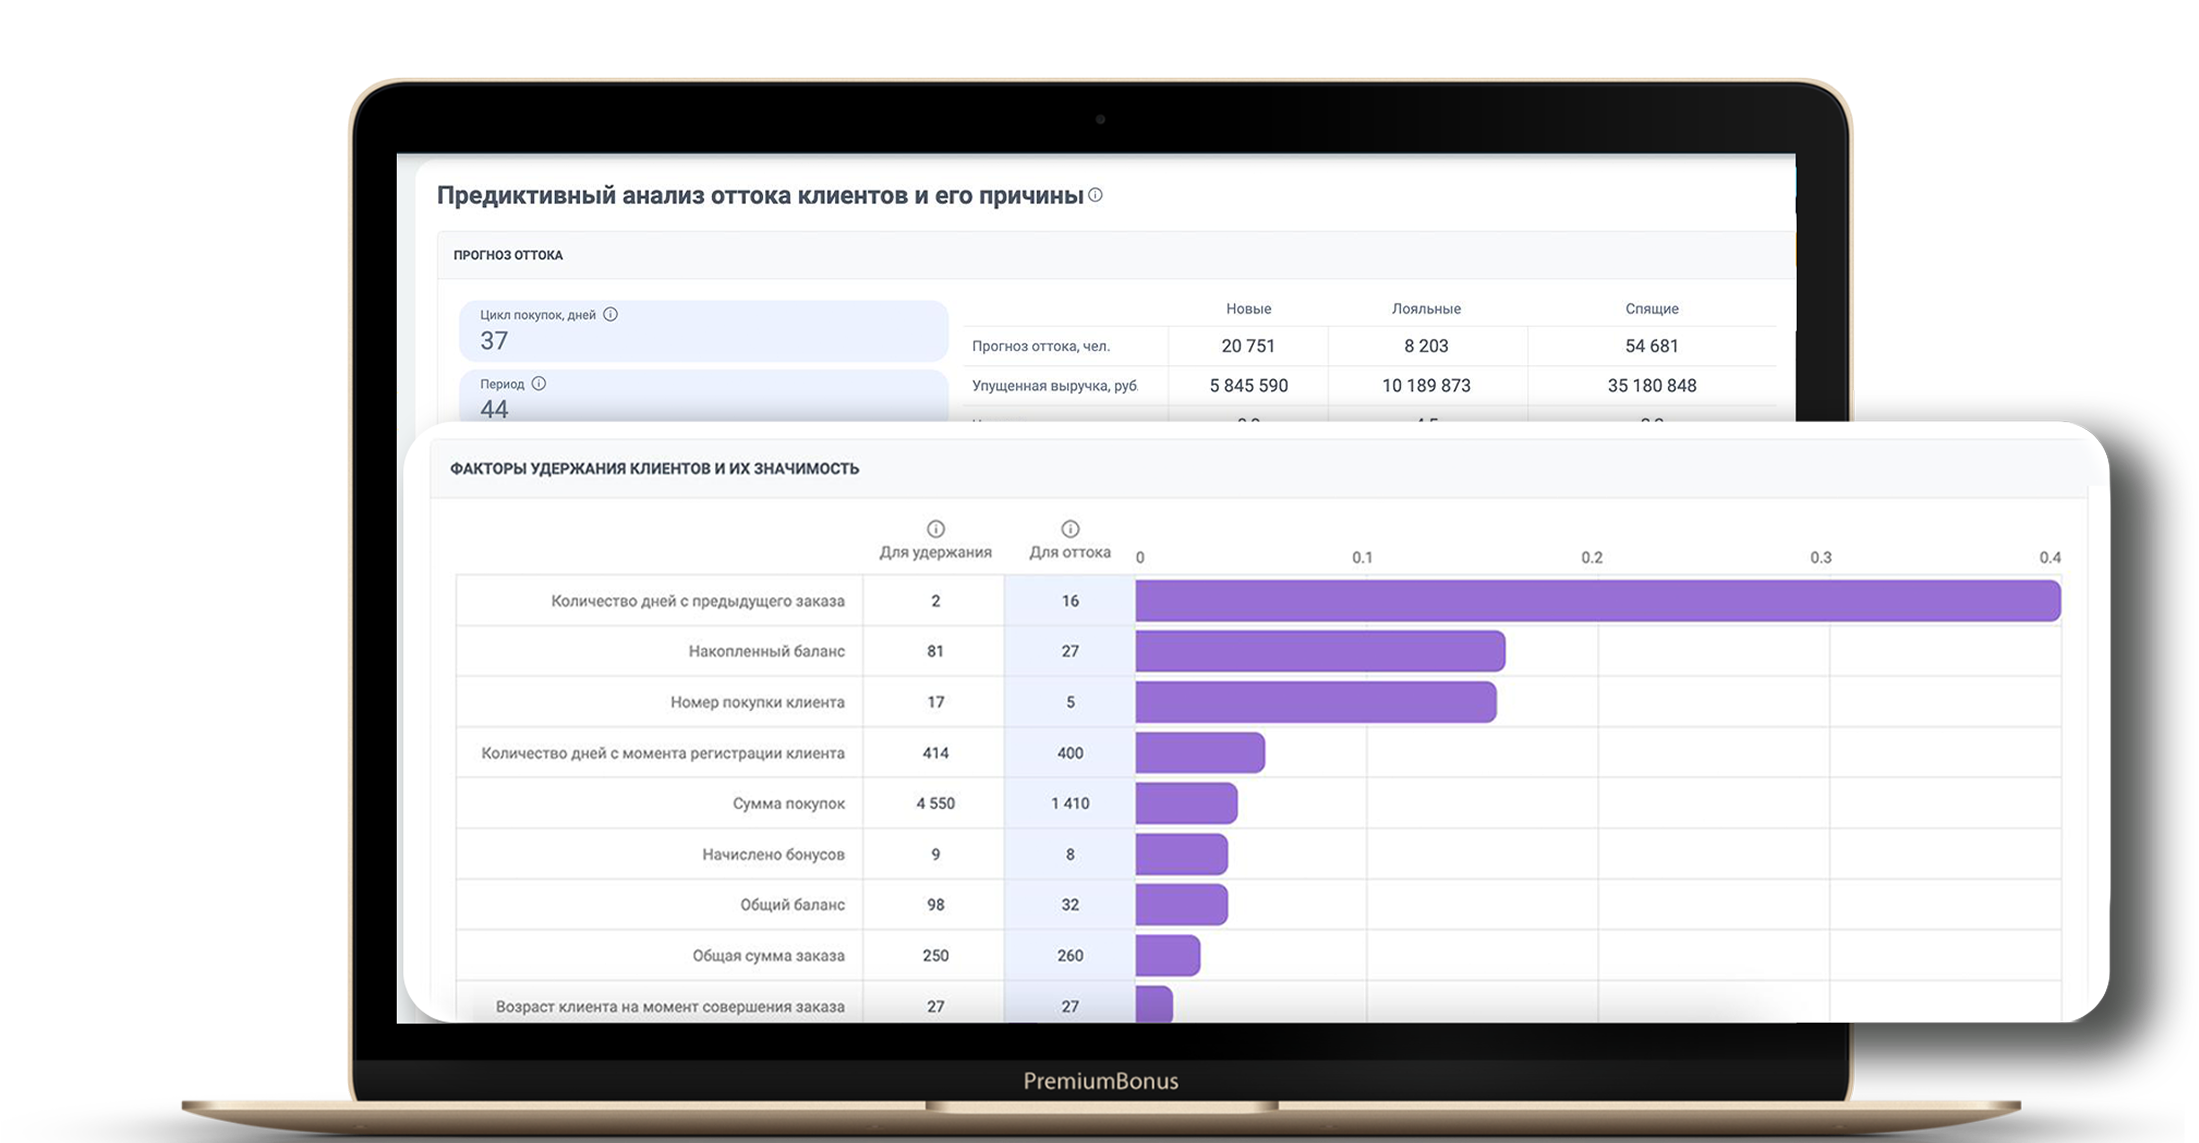Click ФАКТОРЫ УДЕРЖАНИЯ КЛИЕНТОВ section header
Image resolution: width=2199 pixels, height=1143 pixels.
pyautogui.click(x=654, y=468)
